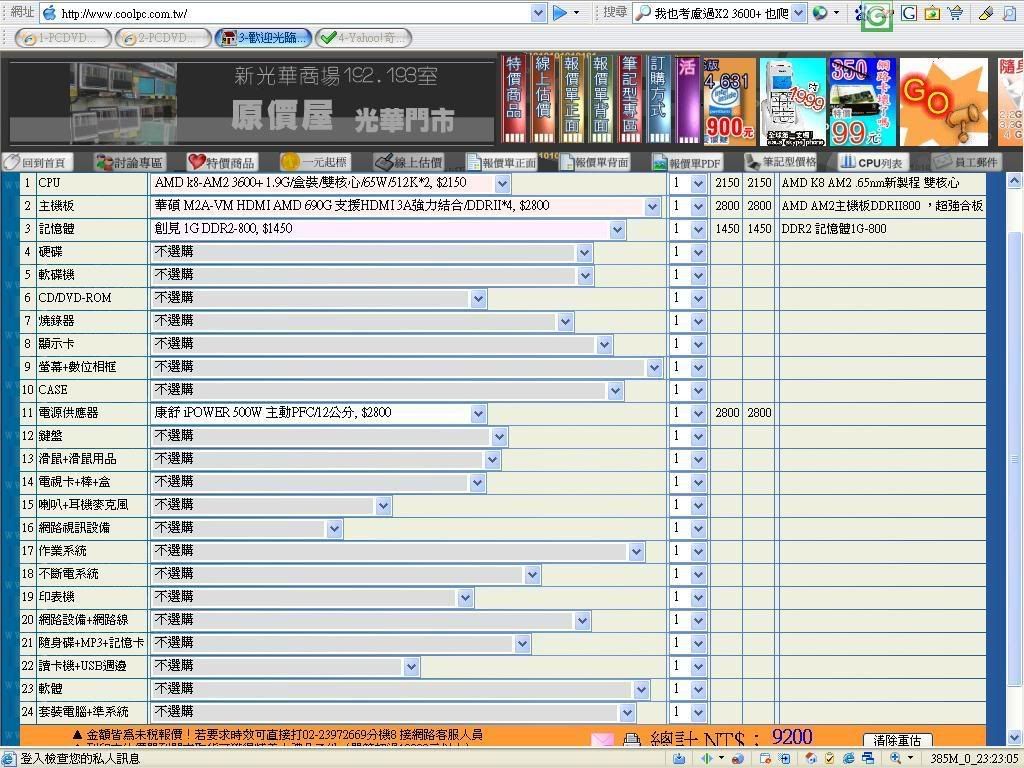Click status text 登入檢查您的私人訊息
Image resolution: width=1024 pixels, height=768 pixels.
point(80,758)
